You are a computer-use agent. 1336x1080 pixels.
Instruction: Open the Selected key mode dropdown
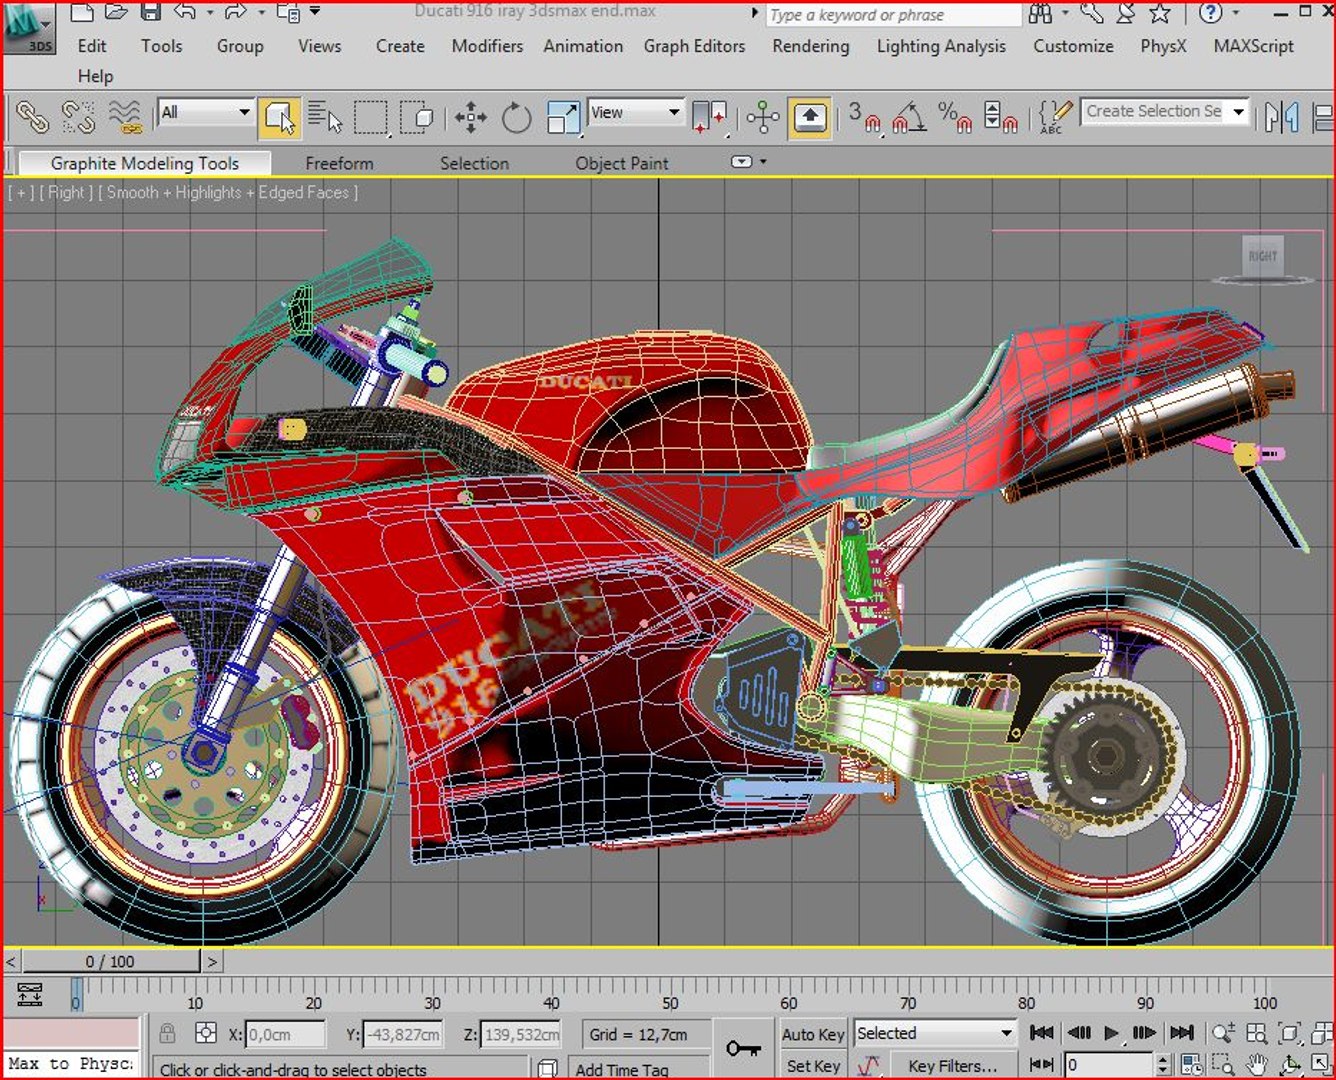pos(935,1033)
